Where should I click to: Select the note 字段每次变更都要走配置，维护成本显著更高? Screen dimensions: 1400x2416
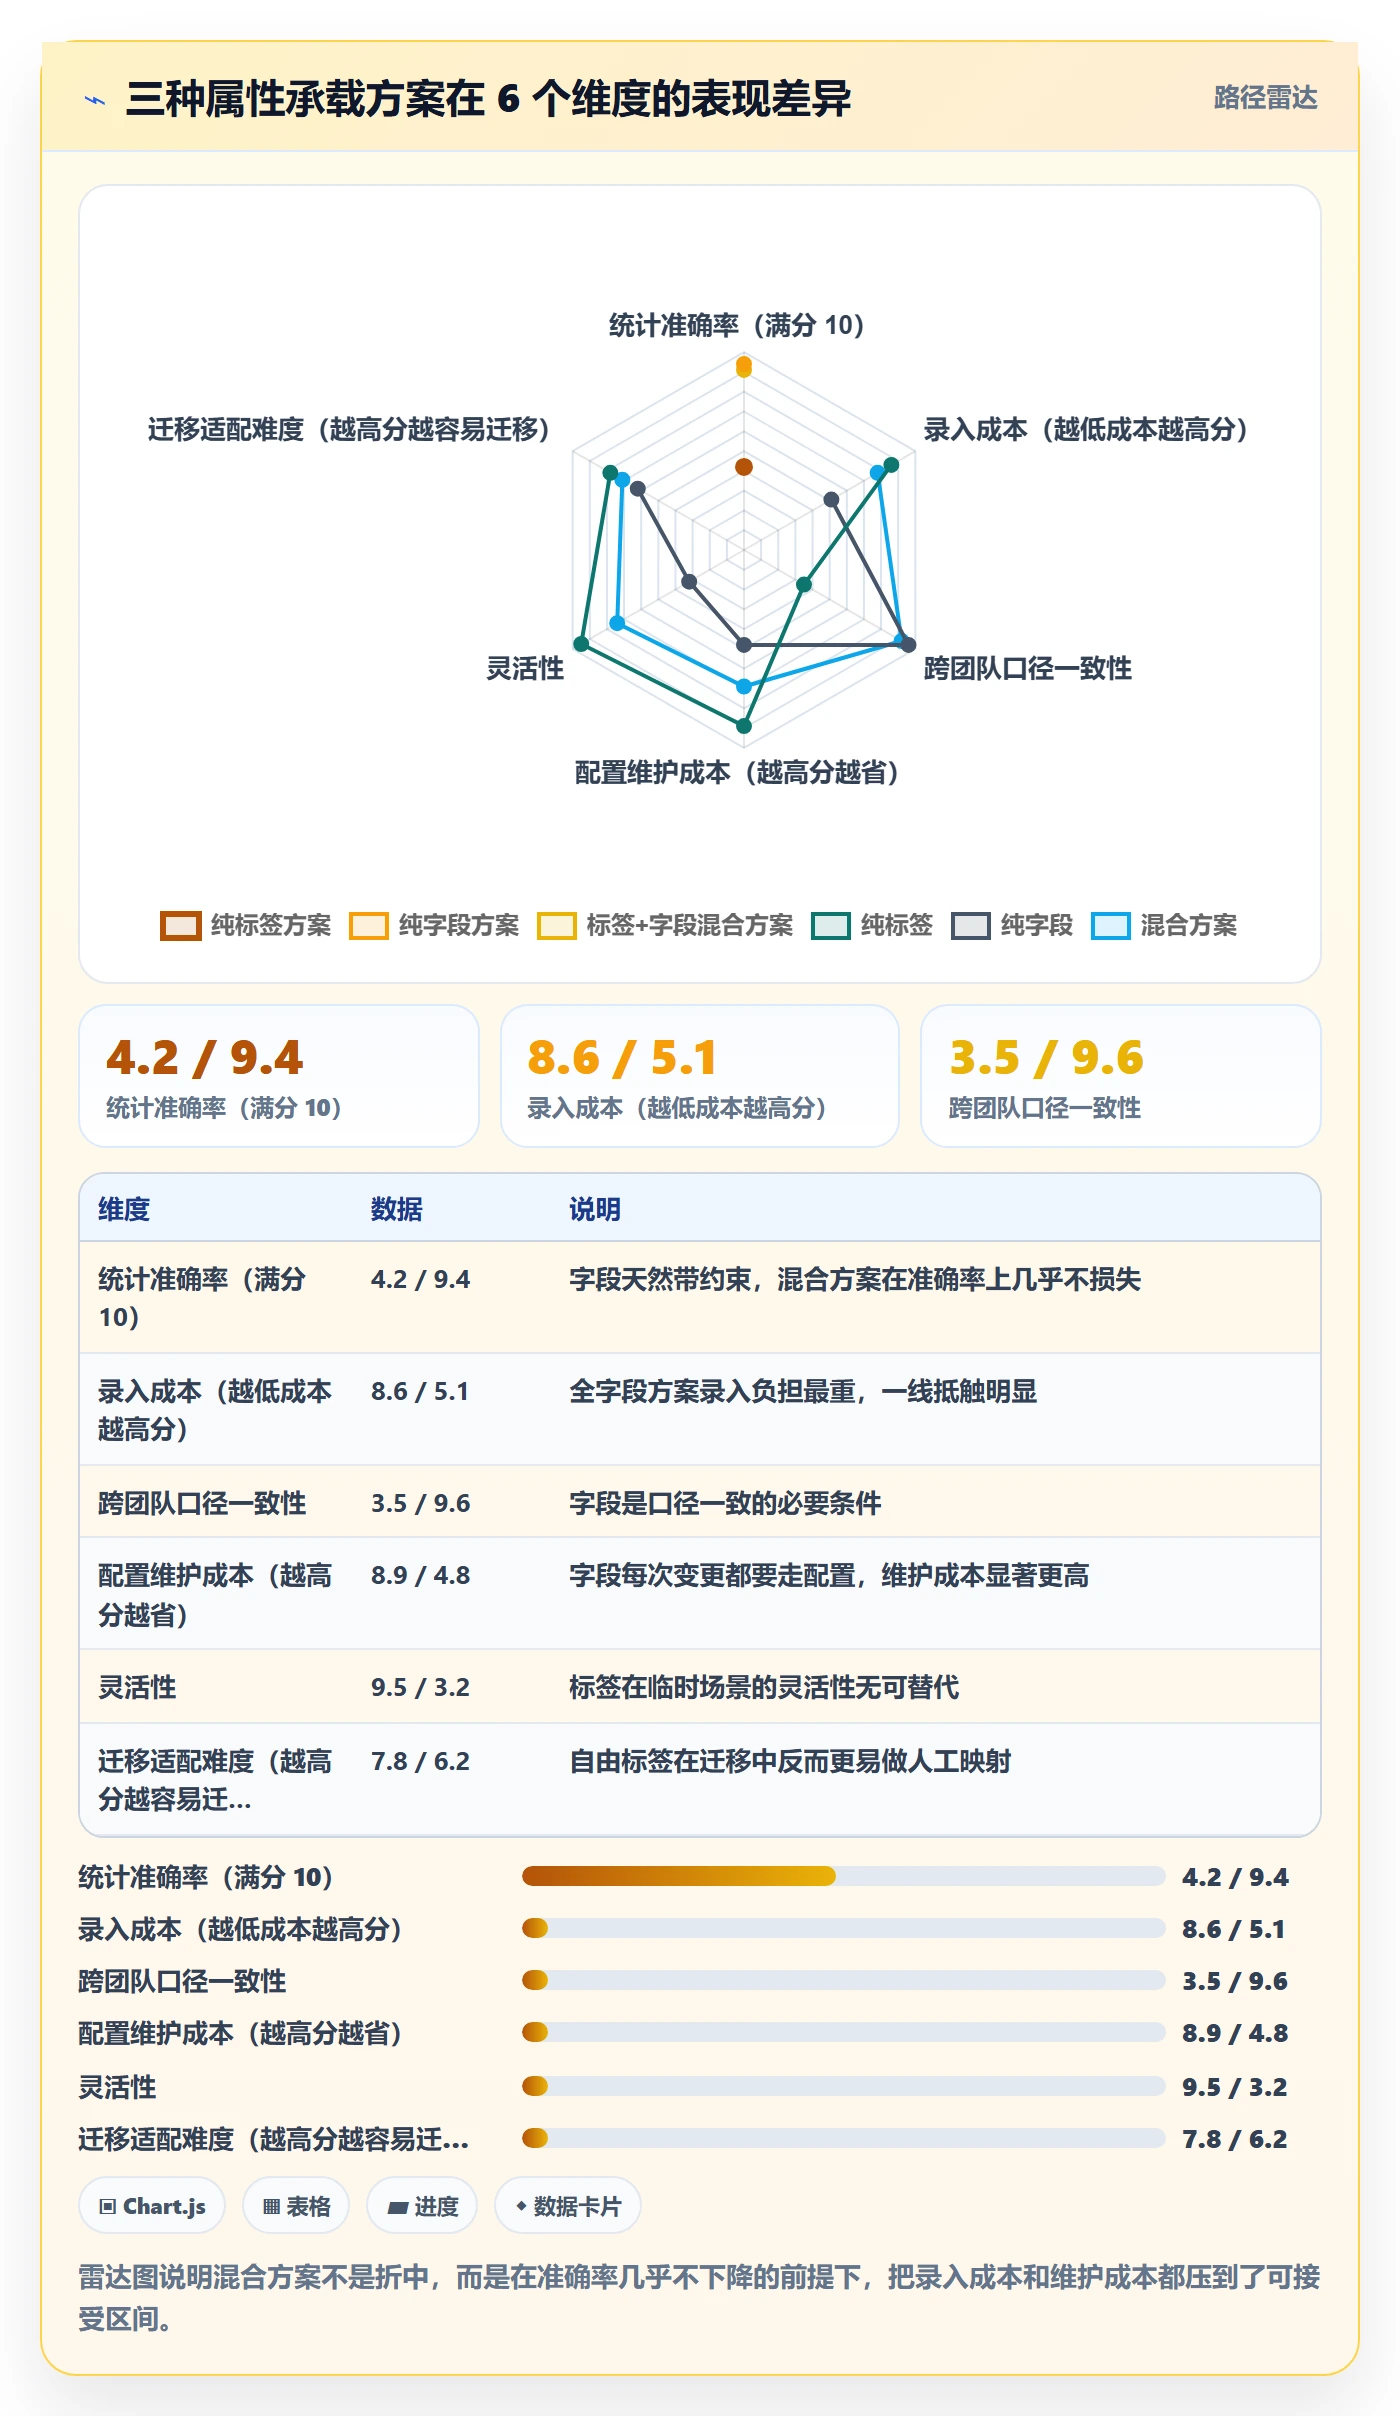point(829,1575)
